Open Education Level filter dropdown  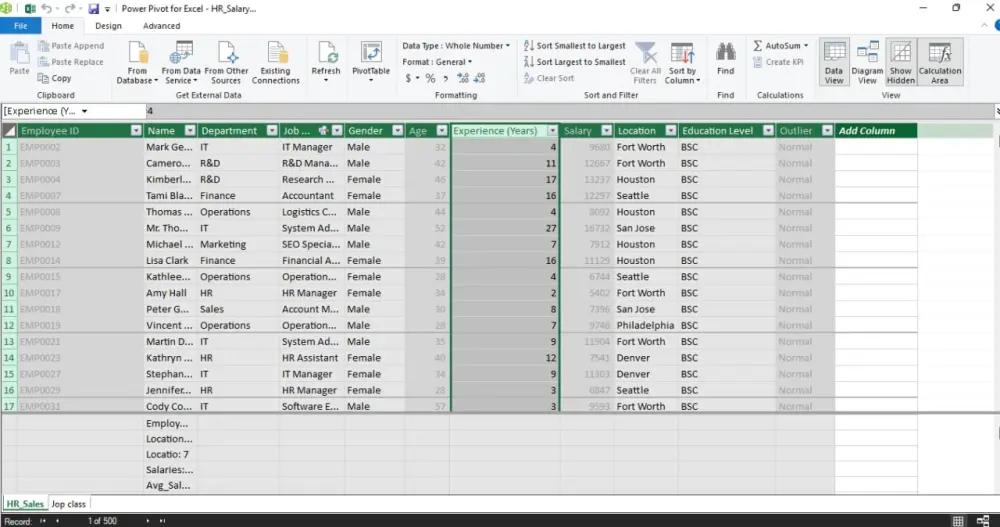[x=768, y=131]
